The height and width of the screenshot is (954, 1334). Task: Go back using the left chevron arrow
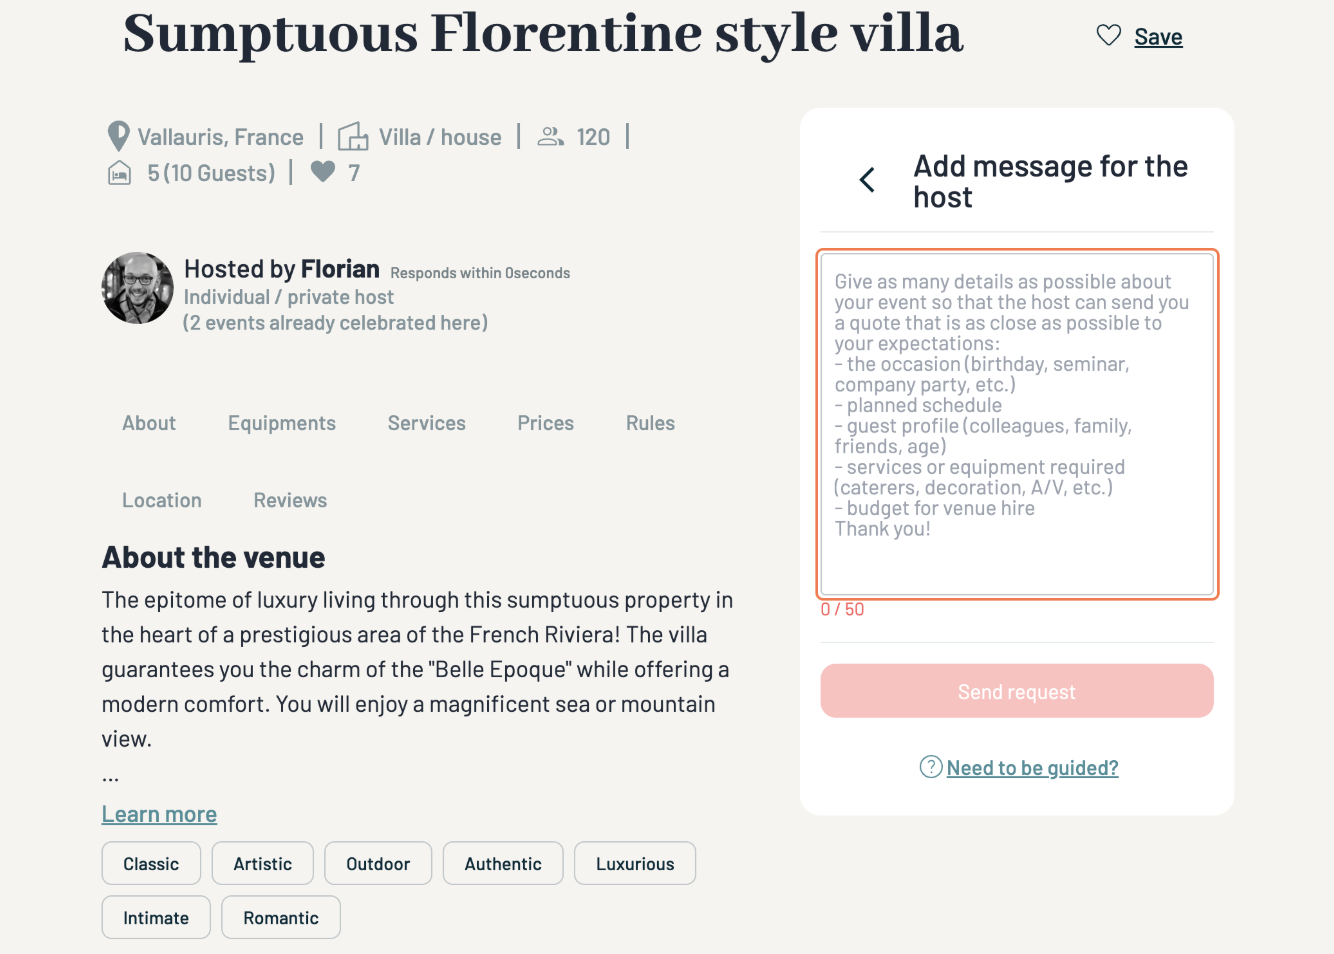(x=867, y=180)
